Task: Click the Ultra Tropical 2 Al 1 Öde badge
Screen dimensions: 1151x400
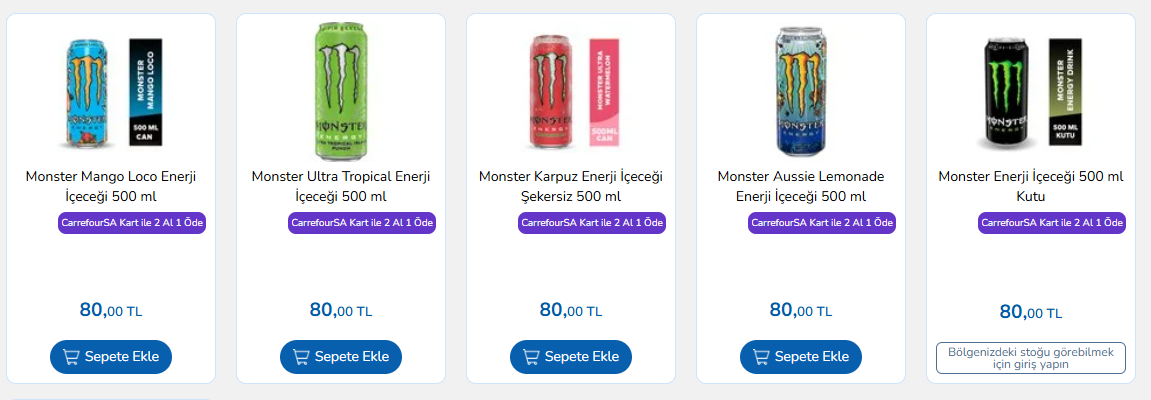Action: (x=362, y=222)
